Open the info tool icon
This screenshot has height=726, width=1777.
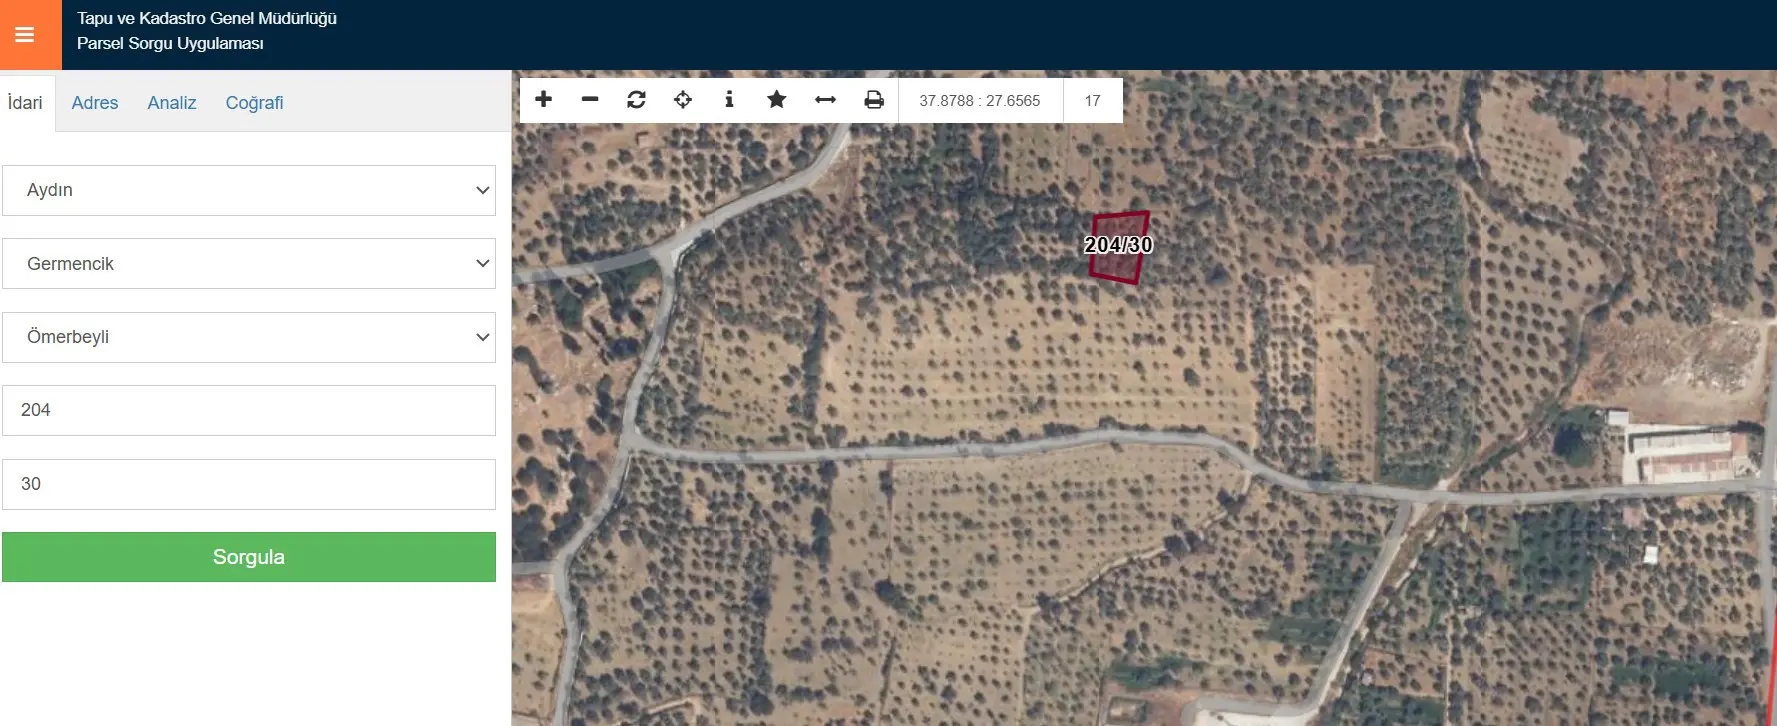coord(729,100)
